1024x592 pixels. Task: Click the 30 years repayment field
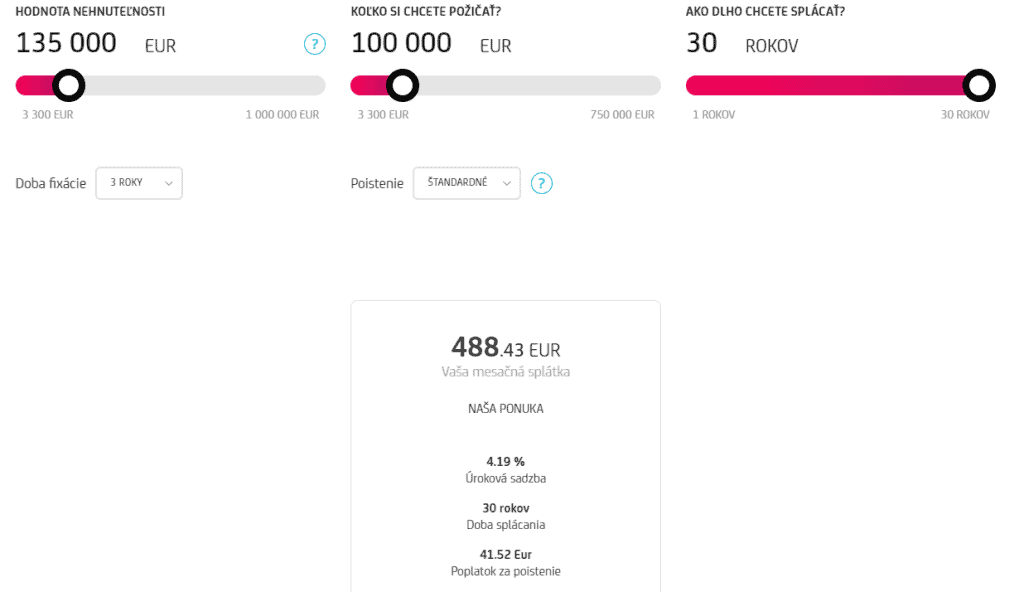pos(700,43)
